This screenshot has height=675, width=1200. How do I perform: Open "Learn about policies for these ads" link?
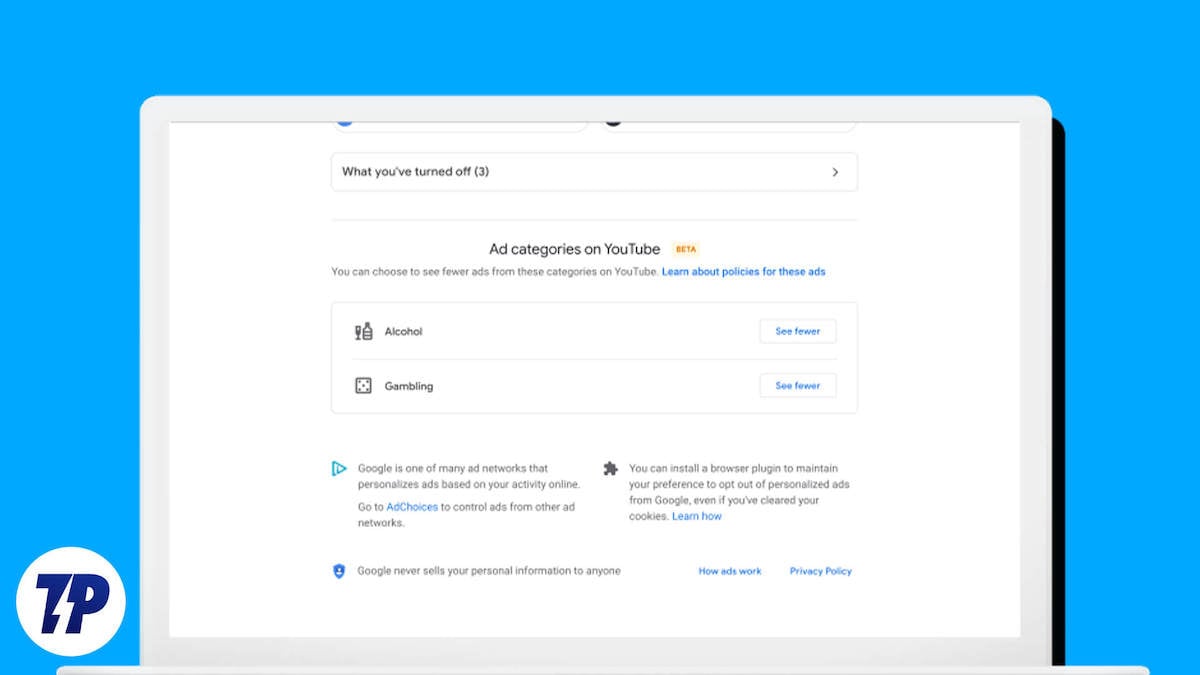(744, 272)
